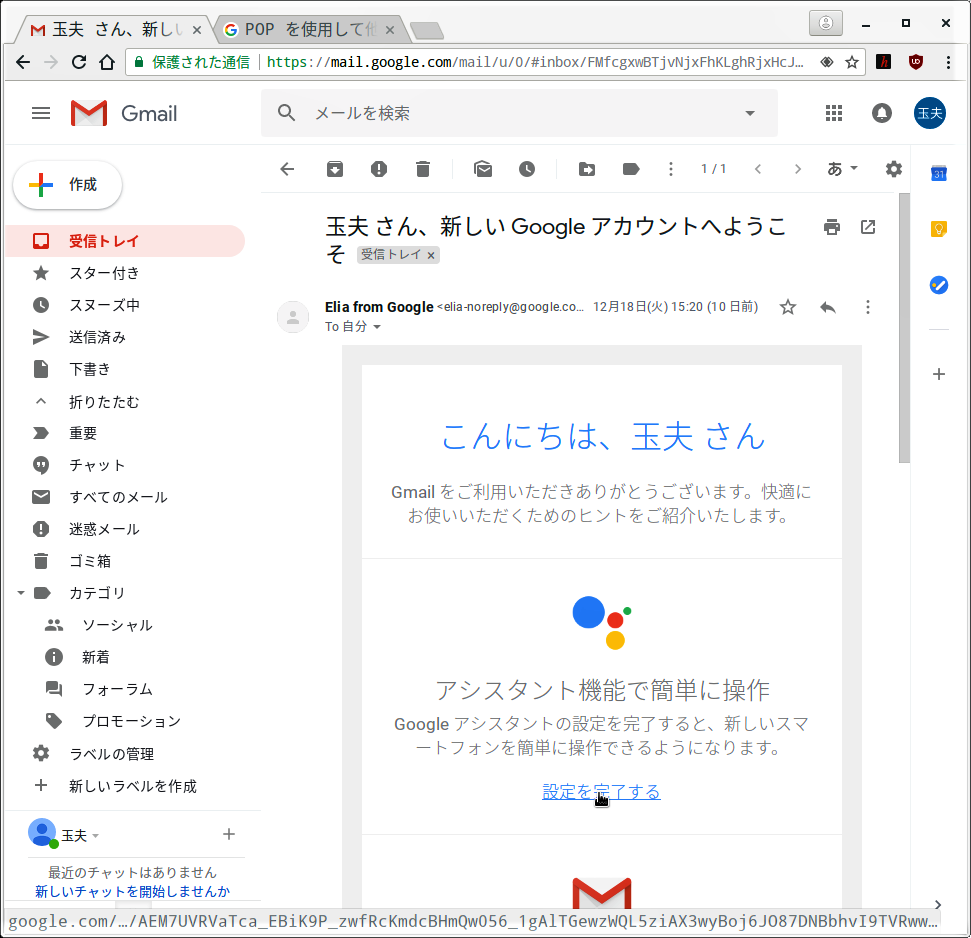Apply a label using the label icon
Image resolution: width=971 pixels, height=938 pixels.
coord(631,169)
